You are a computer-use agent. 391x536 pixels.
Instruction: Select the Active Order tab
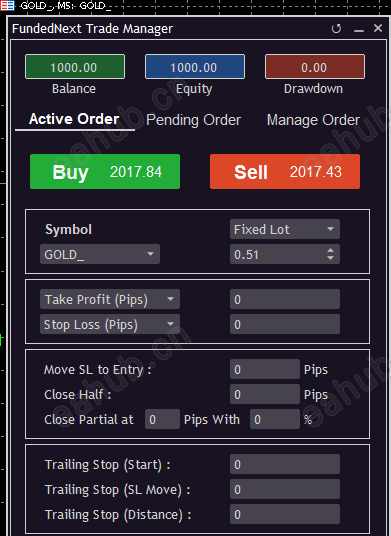pyautogui.click(x=74, y=119)
